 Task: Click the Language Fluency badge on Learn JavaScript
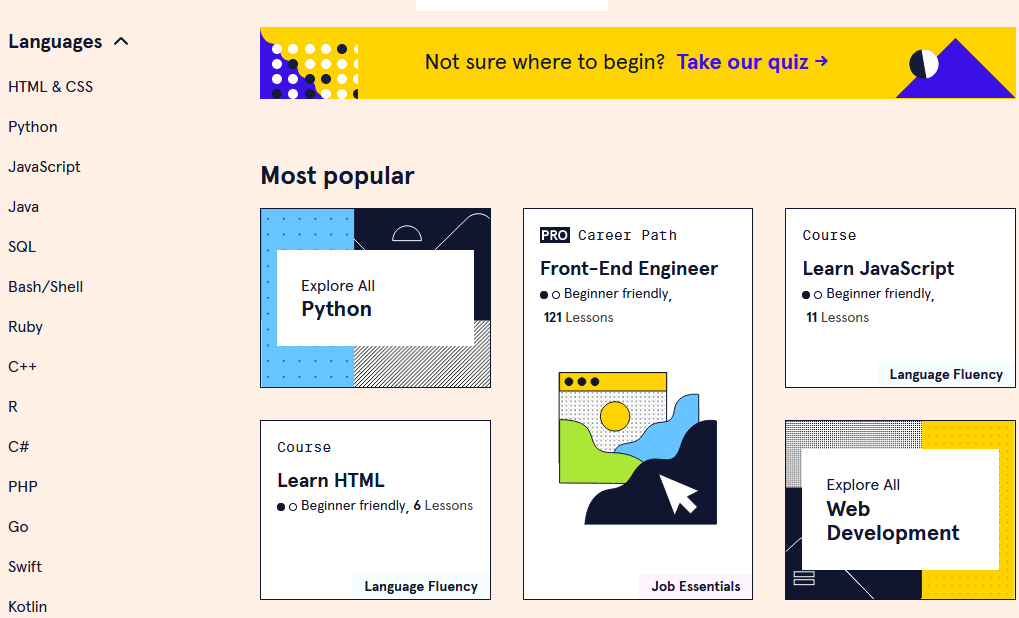click(x=945, y=374)
